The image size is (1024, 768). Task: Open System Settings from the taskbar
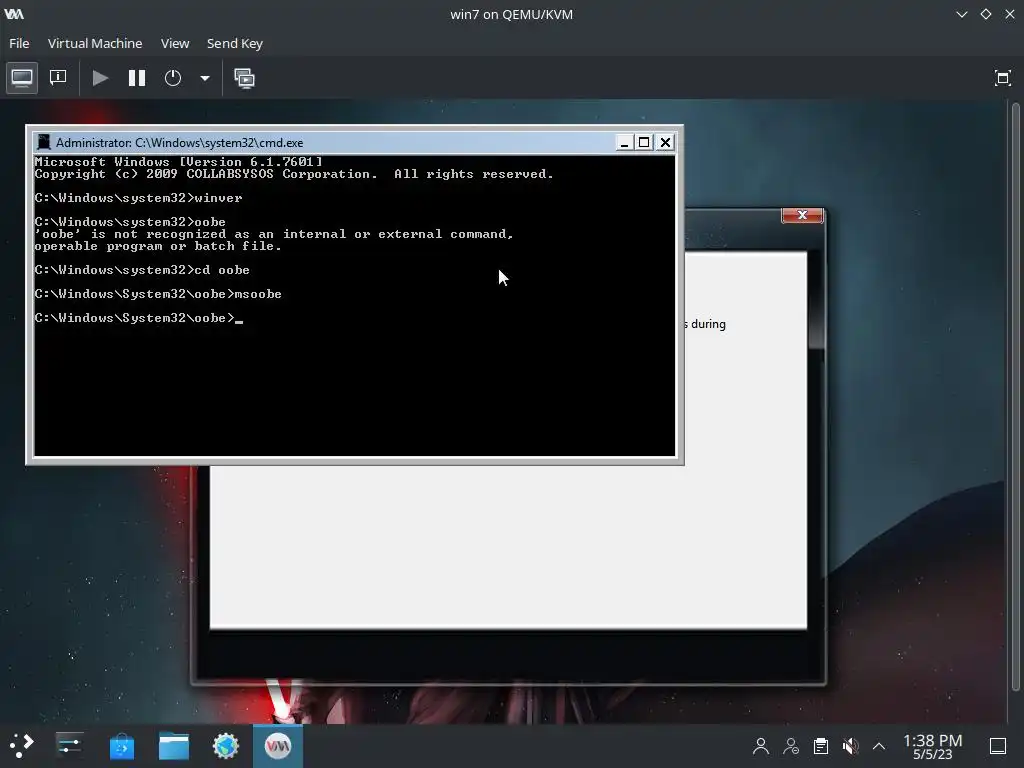coord(69,746)
